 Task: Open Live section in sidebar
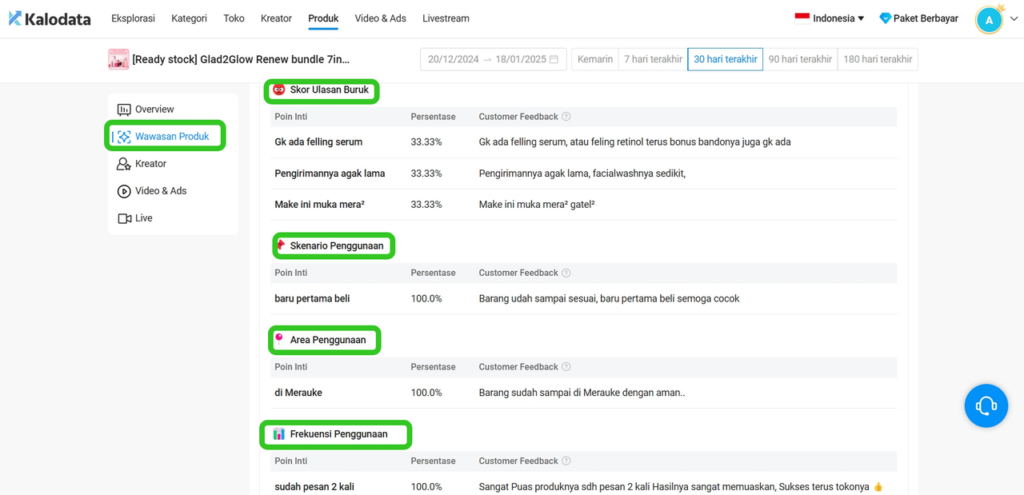click(135, 218)
